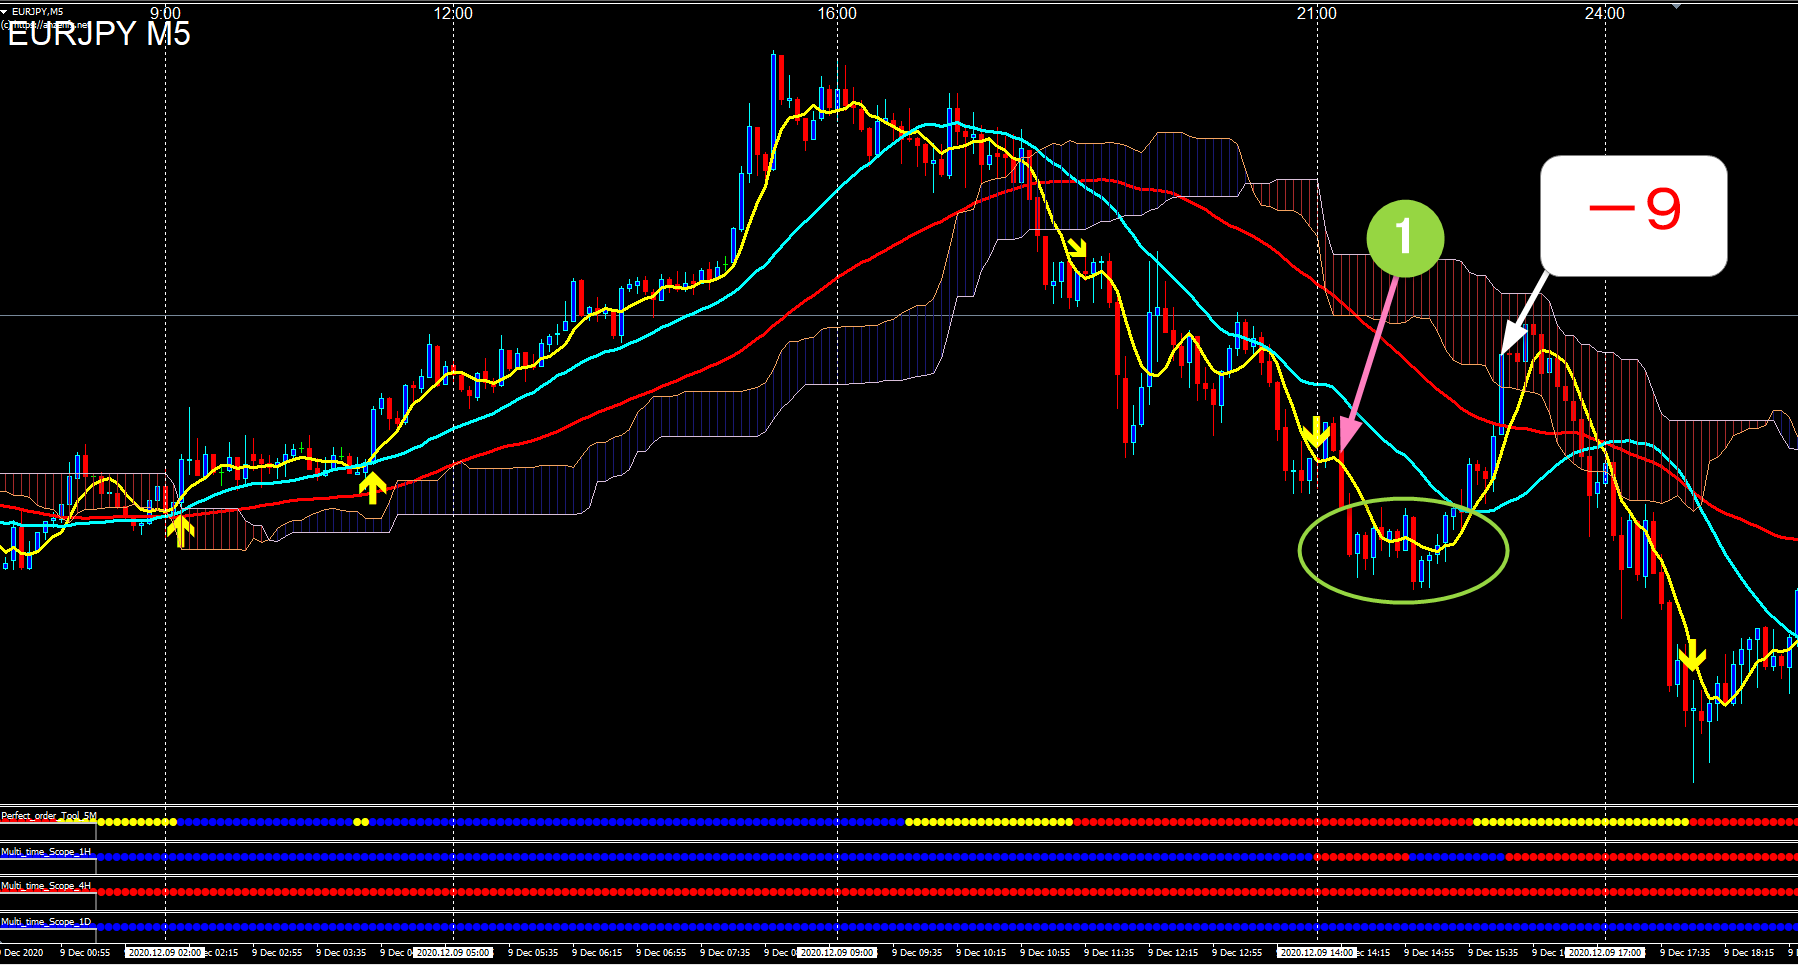Viewport: 1798px width, 966px height.
Task: Click the 9 Dec 02:55 axis label
Action: (277, 953)
